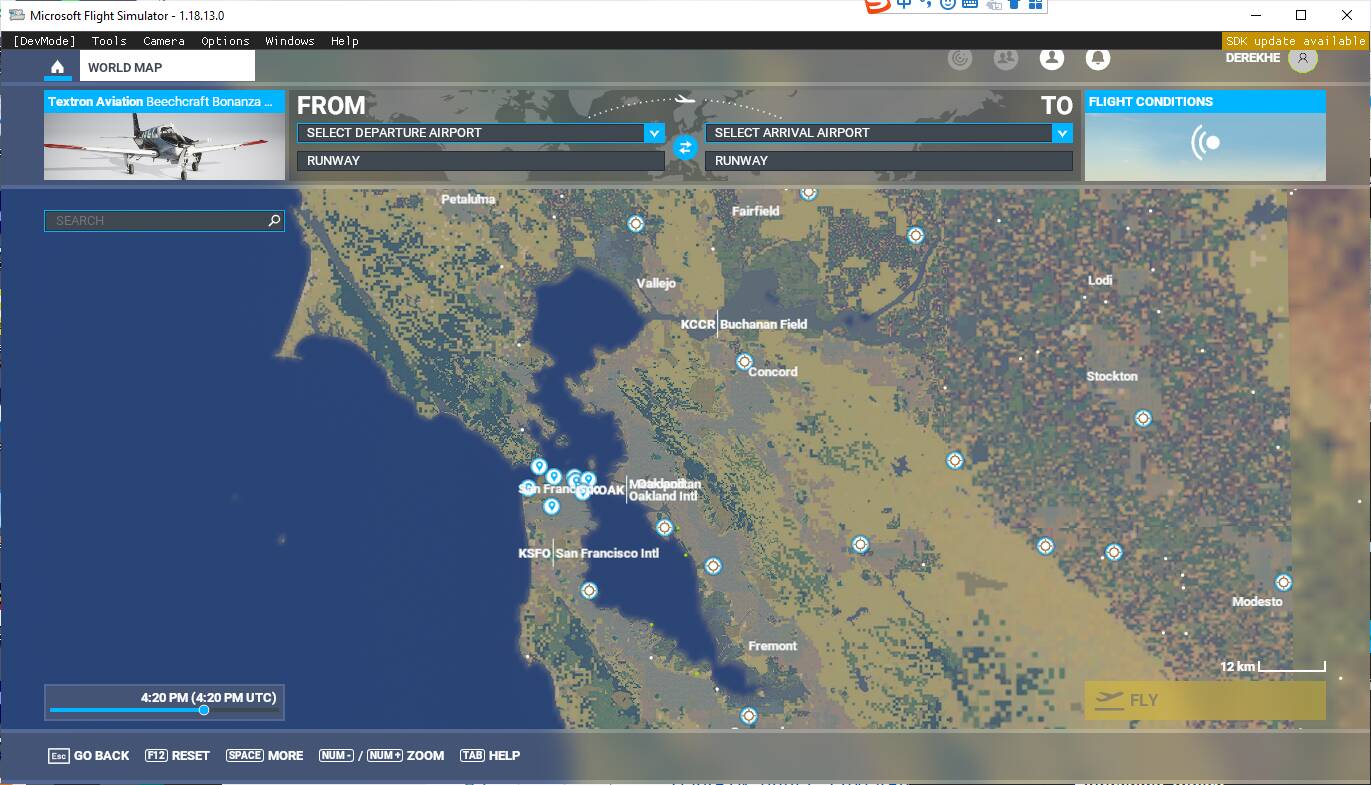Viewport: 1371px width, 785px height.
Task: Click the swap departure and arrival icon
Action: 685,147
